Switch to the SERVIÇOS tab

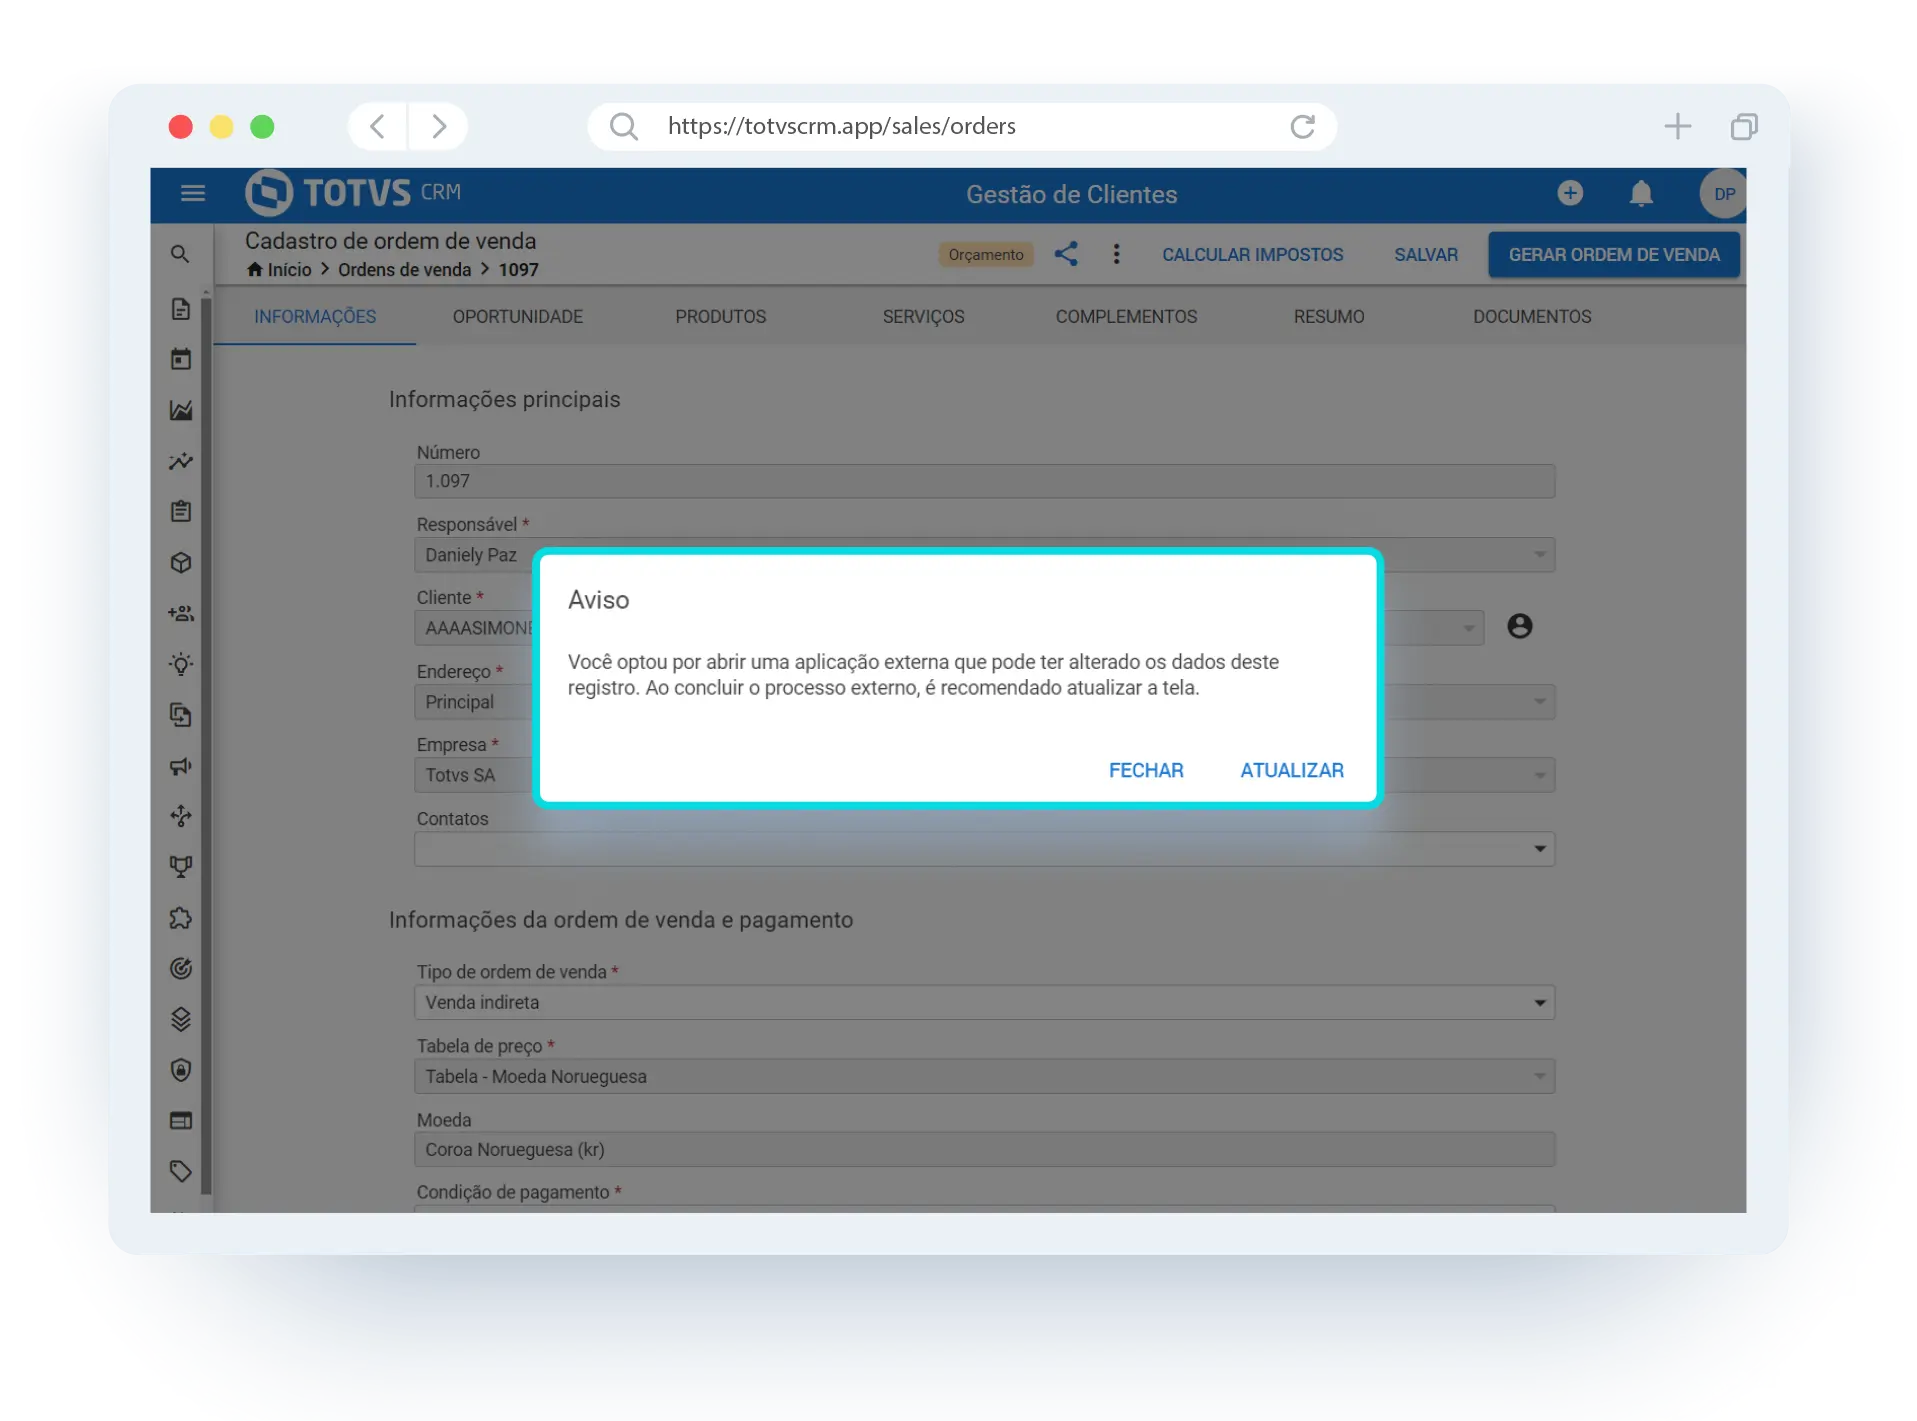[x=923, y=316]
